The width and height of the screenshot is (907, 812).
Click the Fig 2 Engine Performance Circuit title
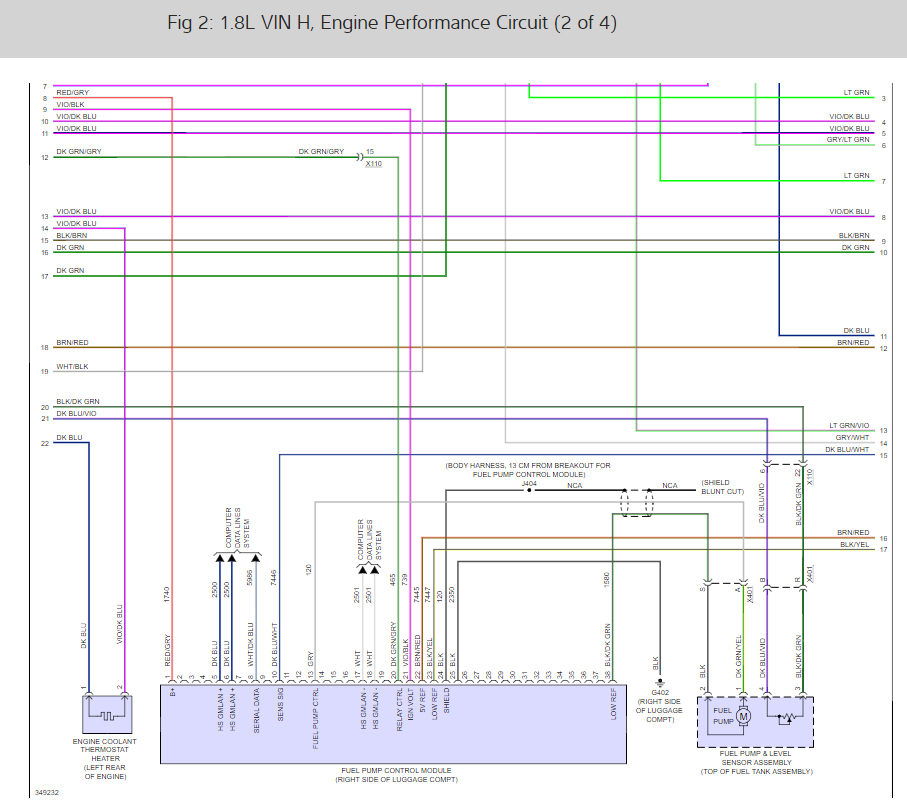[392, 23]
